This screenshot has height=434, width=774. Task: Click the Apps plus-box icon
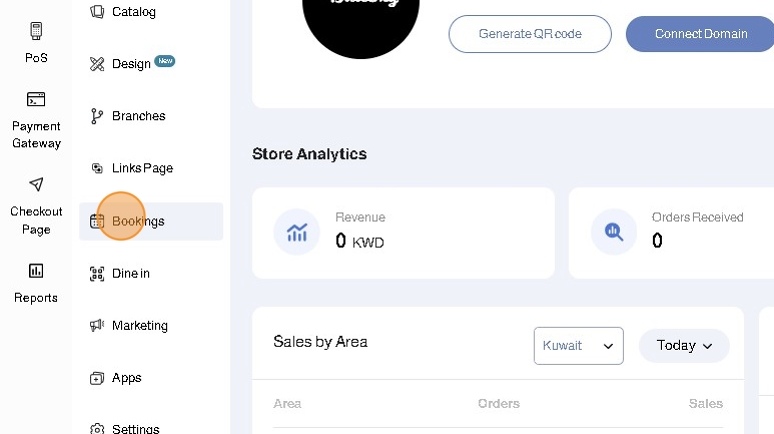pyautogui.click(x=97, y=378)
